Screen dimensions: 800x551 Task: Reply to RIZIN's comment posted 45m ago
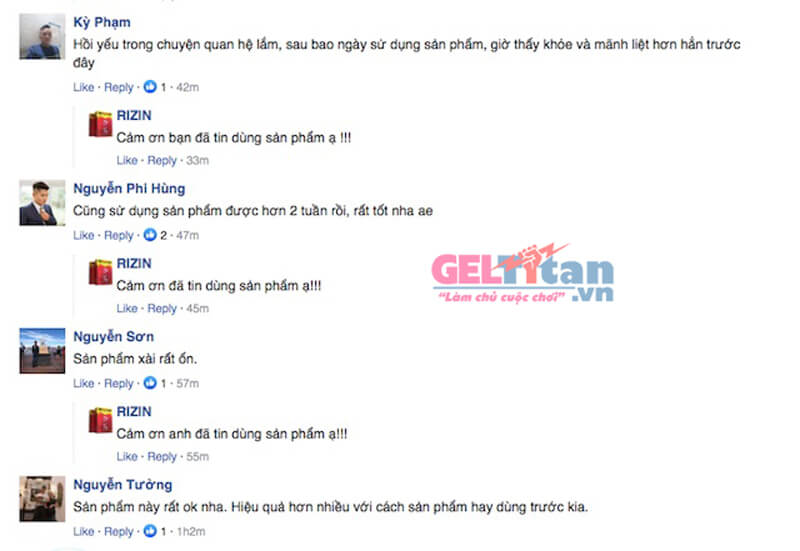(x=162, y=308)
